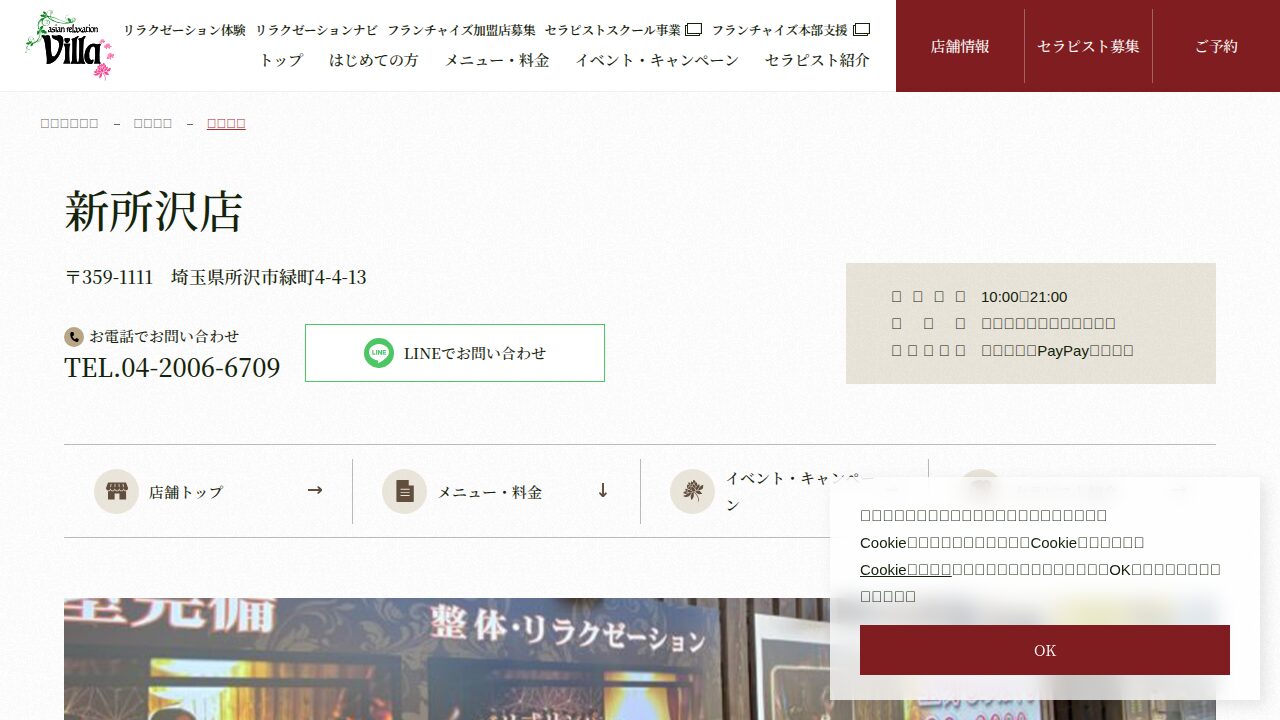Viewport: 1280px width, 720px height.
Task: Click the green LINE icon
Action: tap(379, 353)
